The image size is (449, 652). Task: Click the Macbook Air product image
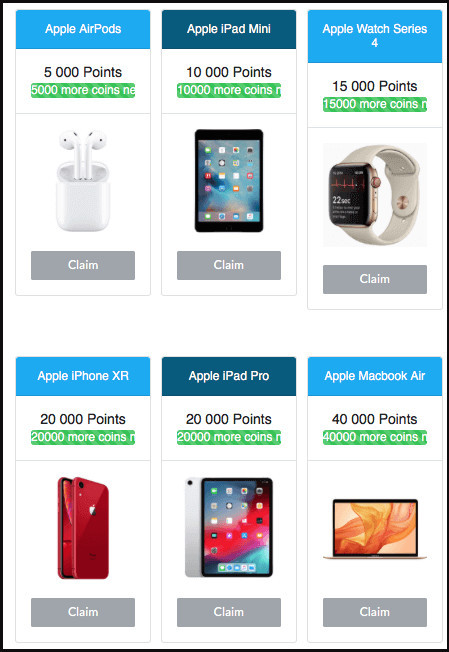375,529
